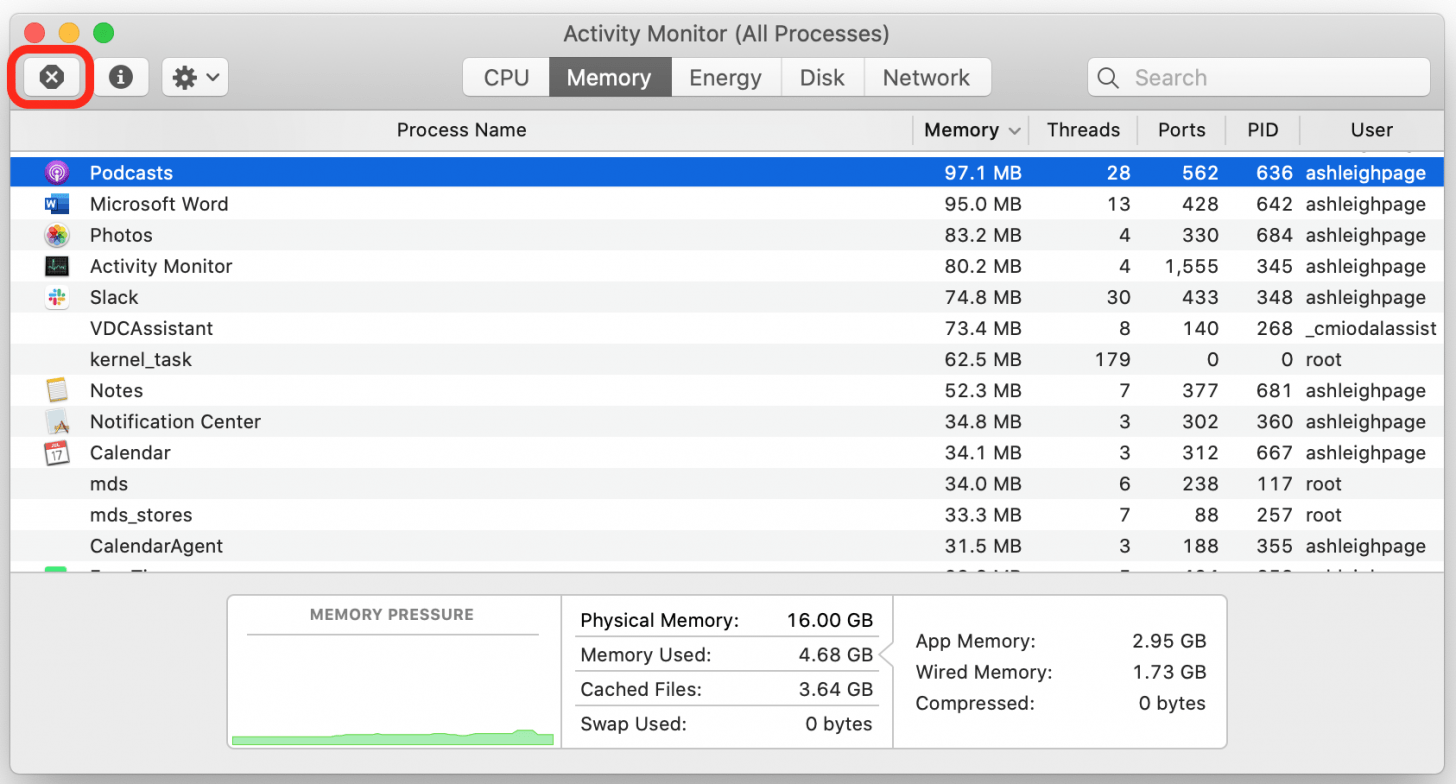The width and height of the screenshot is (1456, 784).
Task: Sort by the Threads column header
Action: [x=1083, y=130]
